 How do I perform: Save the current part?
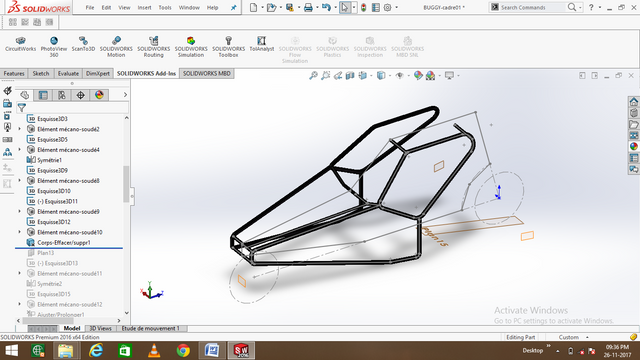point(290,7)
